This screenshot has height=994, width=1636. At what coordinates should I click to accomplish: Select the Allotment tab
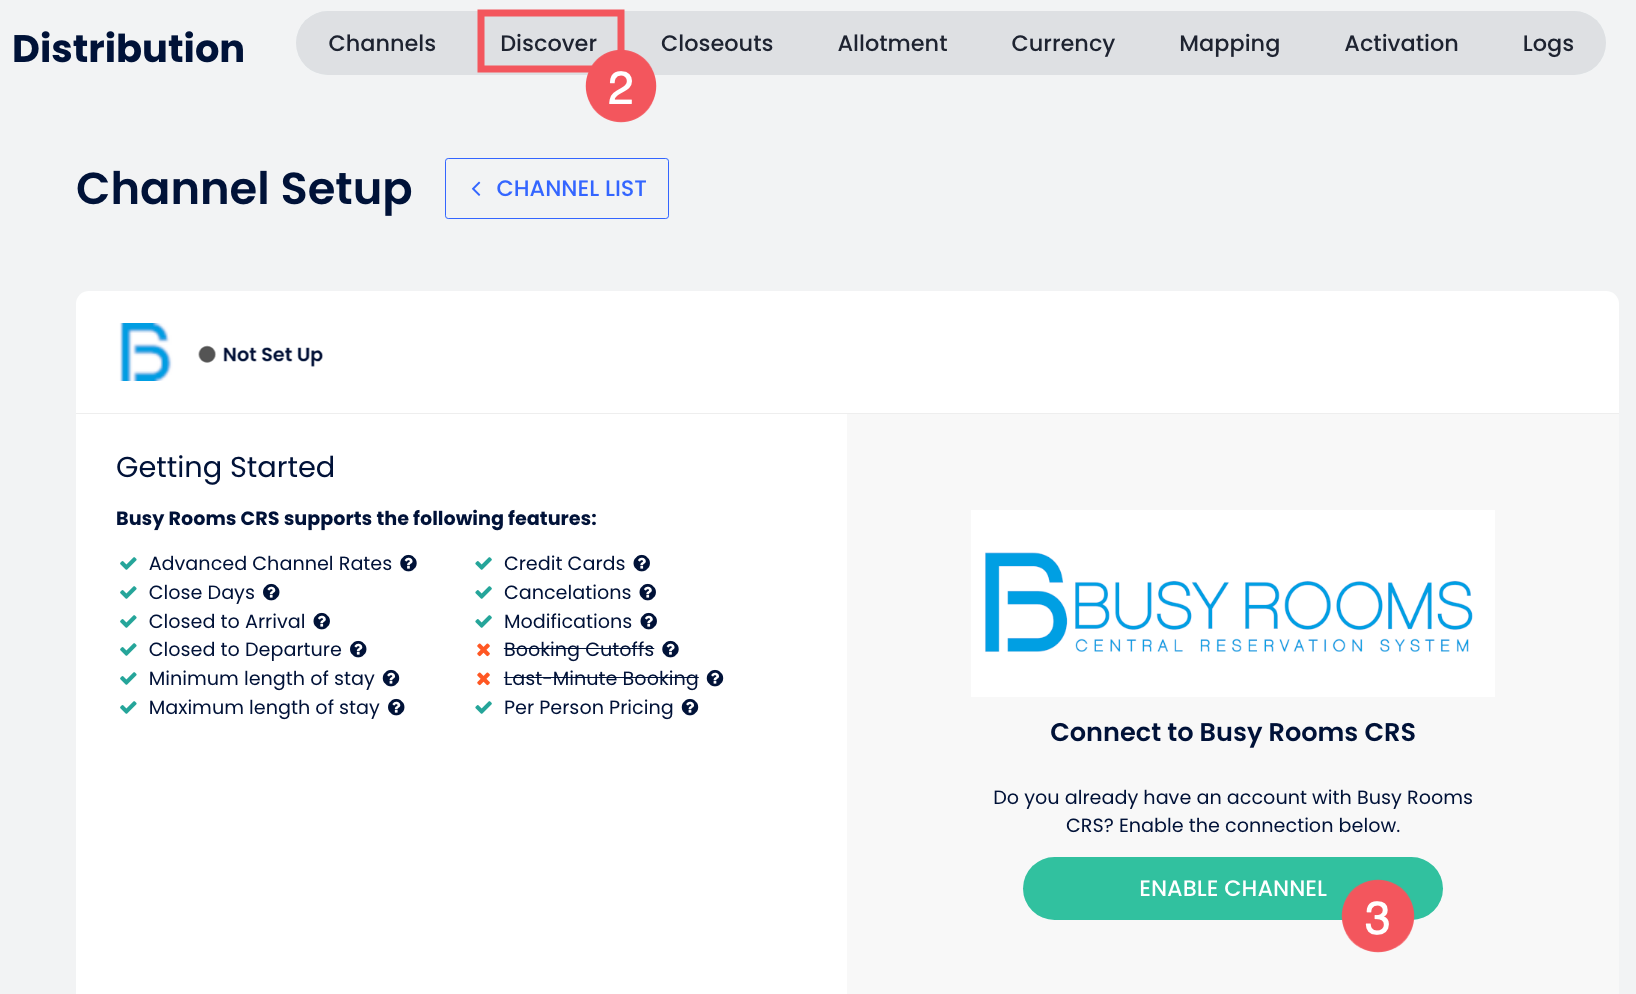point(892,43)
